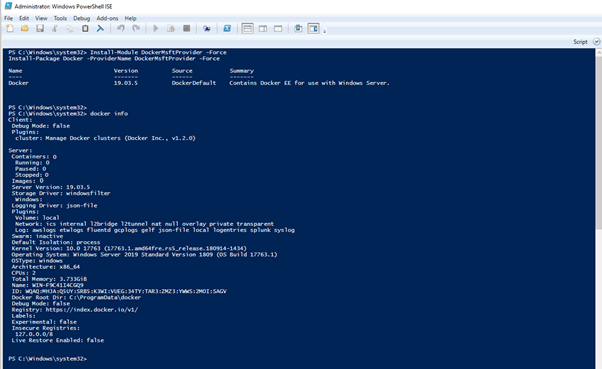The width and height of the screenshot is (602, 369).
Task: Click 'Storage Driver: windowsfilter' line
Action: (x=61, y=193)
